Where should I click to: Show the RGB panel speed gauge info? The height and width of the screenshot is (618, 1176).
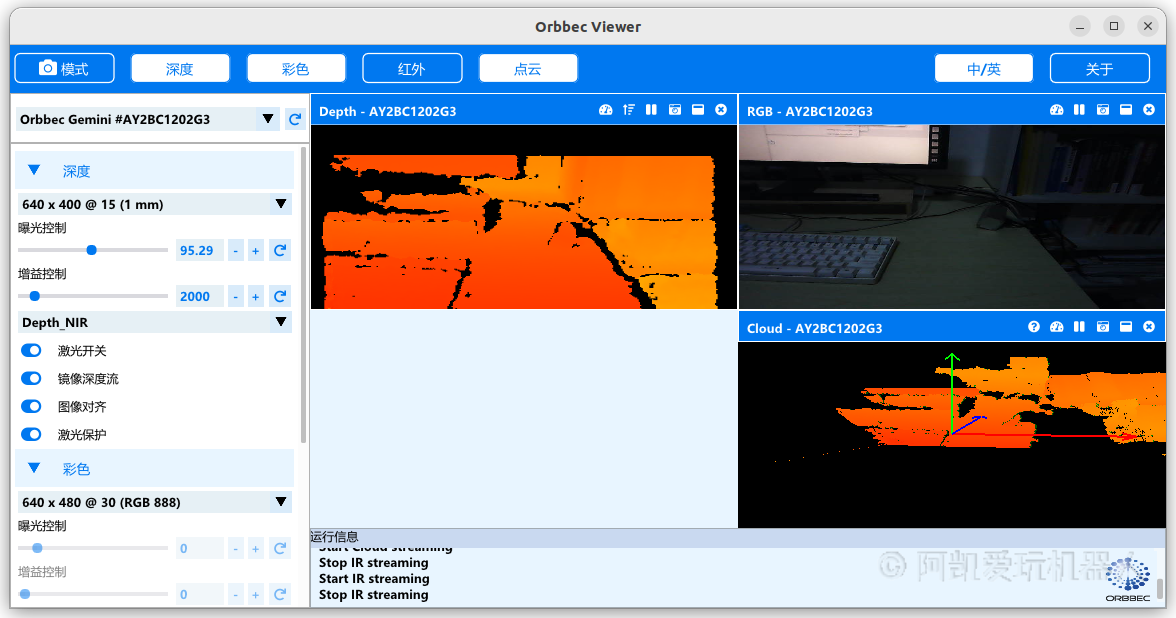pos(1057,110)
